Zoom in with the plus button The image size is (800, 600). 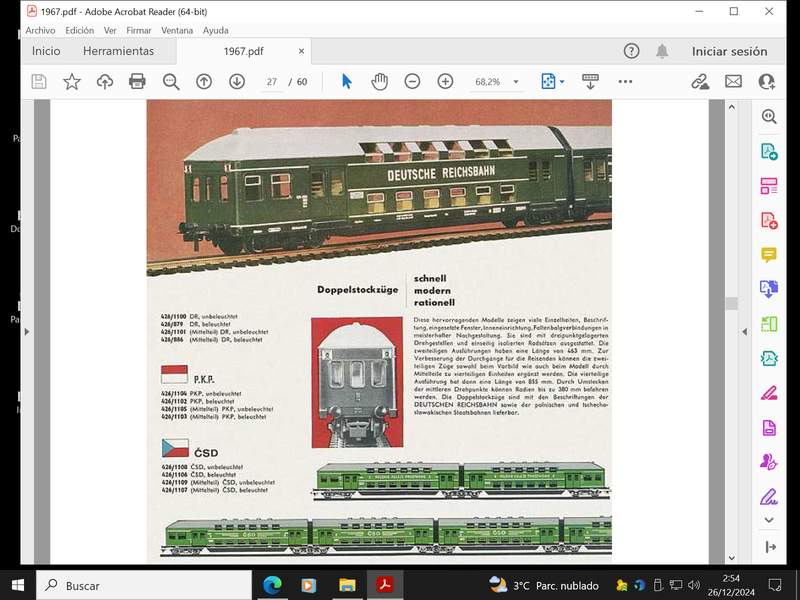coord(445,82)
